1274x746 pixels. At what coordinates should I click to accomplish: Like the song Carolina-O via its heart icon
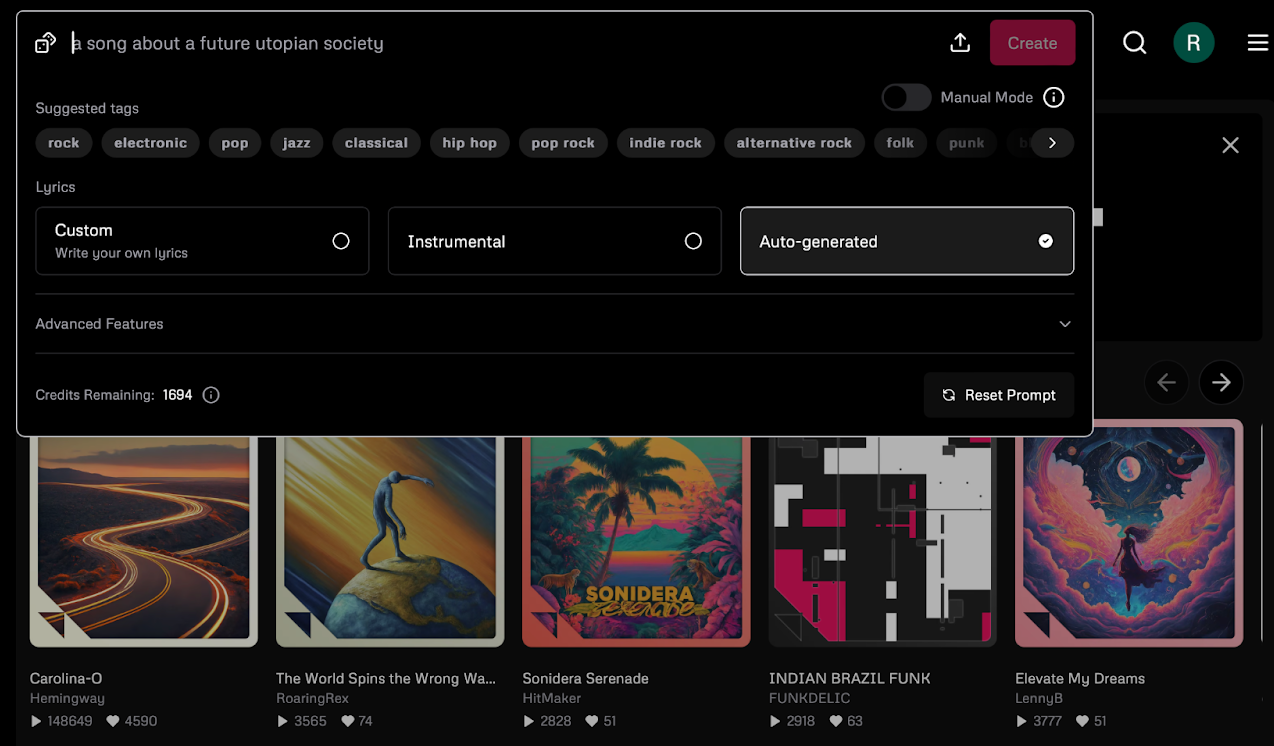point(113,720)
